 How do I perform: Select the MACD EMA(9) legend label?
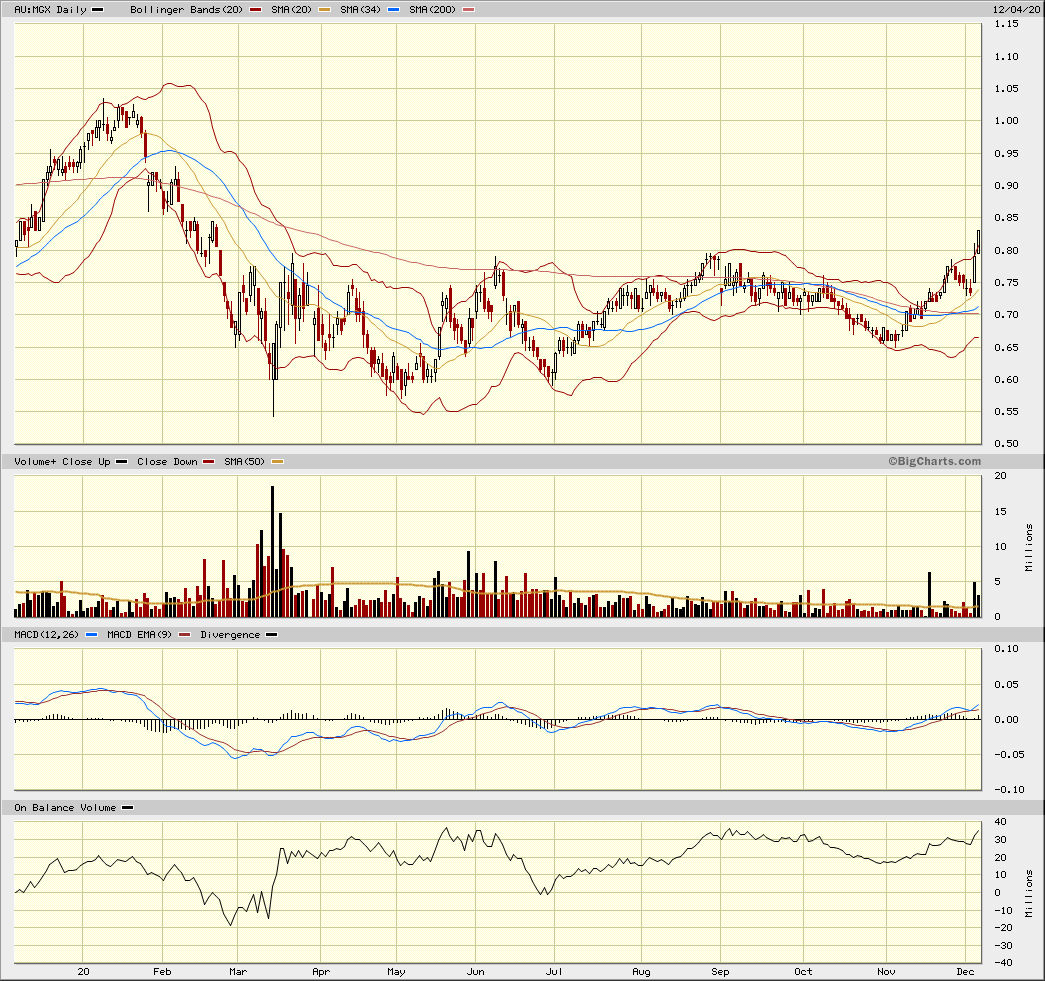pyautogui.click(x=139, y=634)
